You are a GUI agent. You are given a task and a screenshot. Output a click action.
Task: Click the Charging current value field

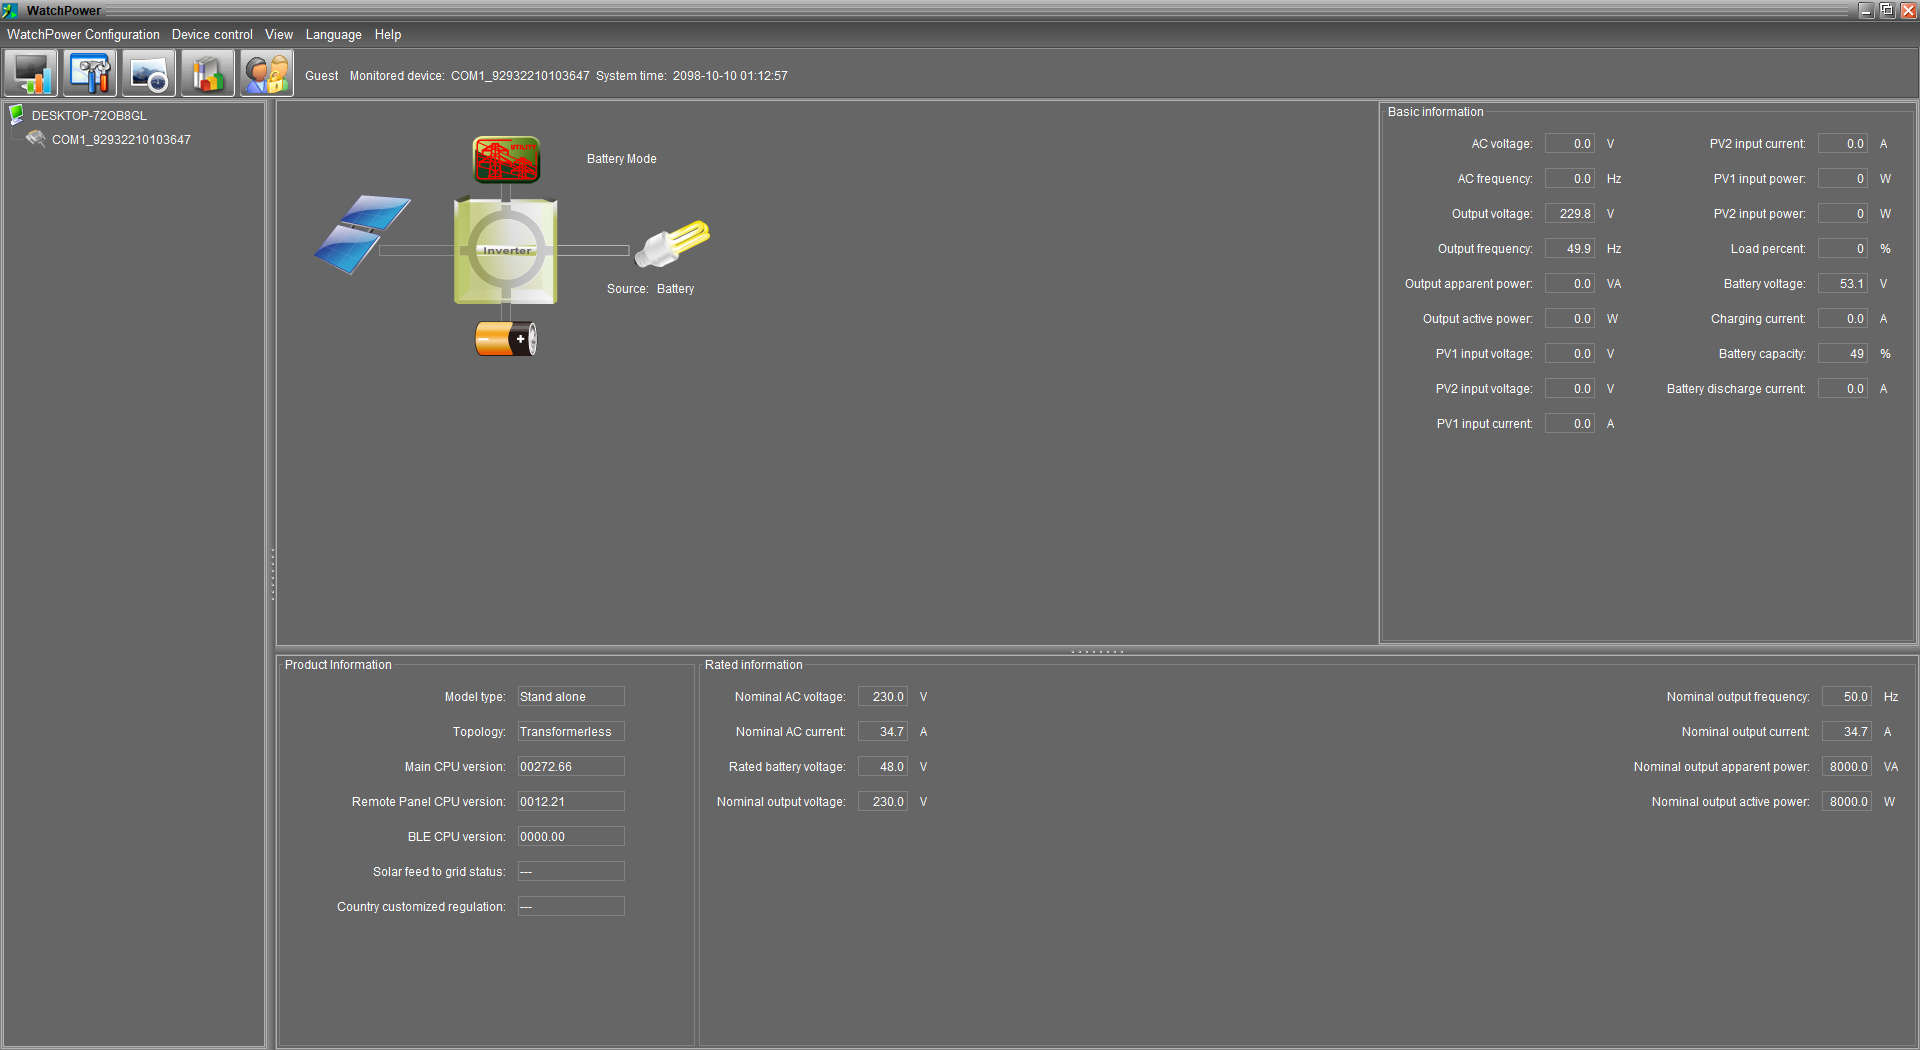pyautogui.click(x=1843, y=319)
